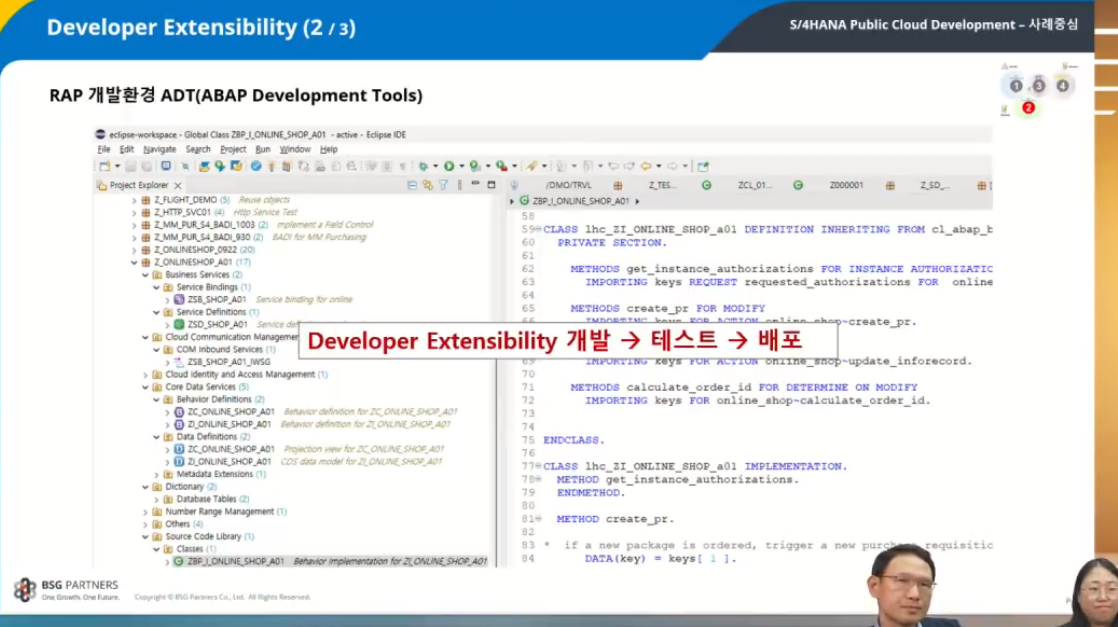Switch to the ZCL_01... editor tab

(x=754, y=185)
